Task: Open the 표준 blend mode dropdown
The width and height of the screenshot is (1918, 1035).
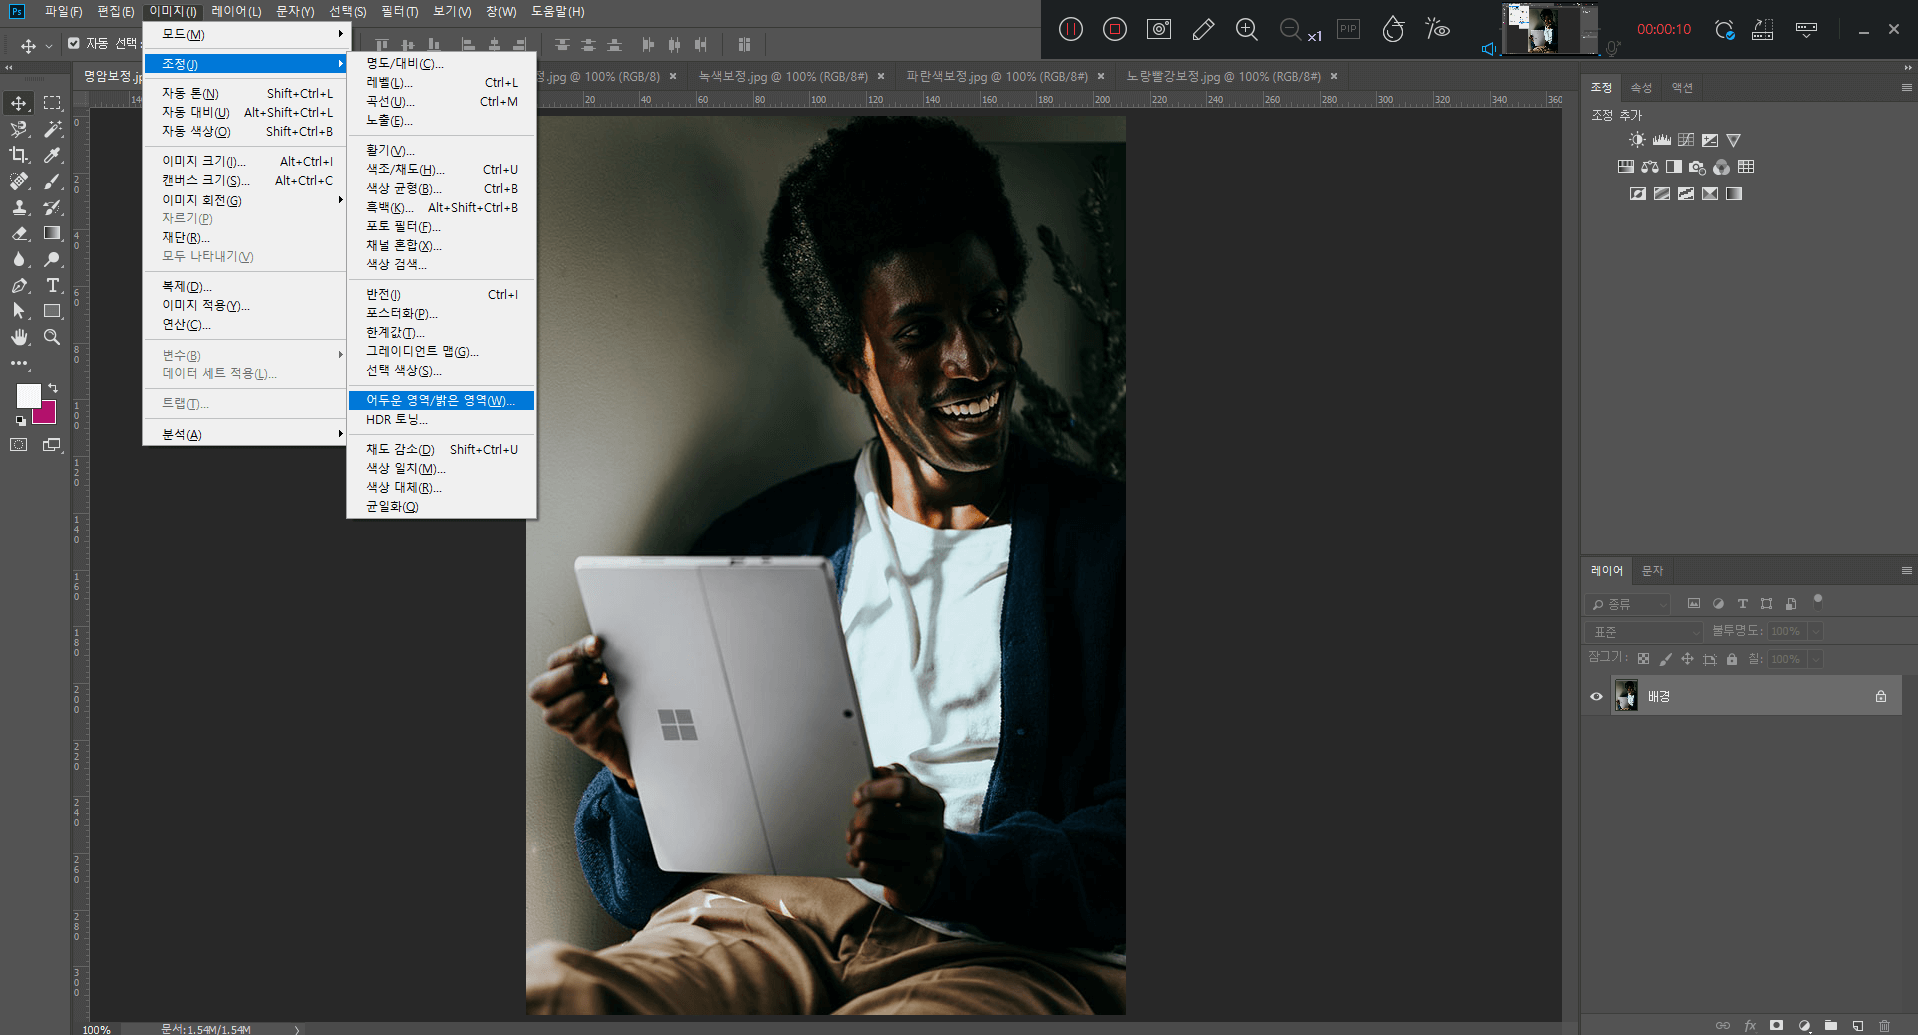Action: click(x=1644, y=632)
